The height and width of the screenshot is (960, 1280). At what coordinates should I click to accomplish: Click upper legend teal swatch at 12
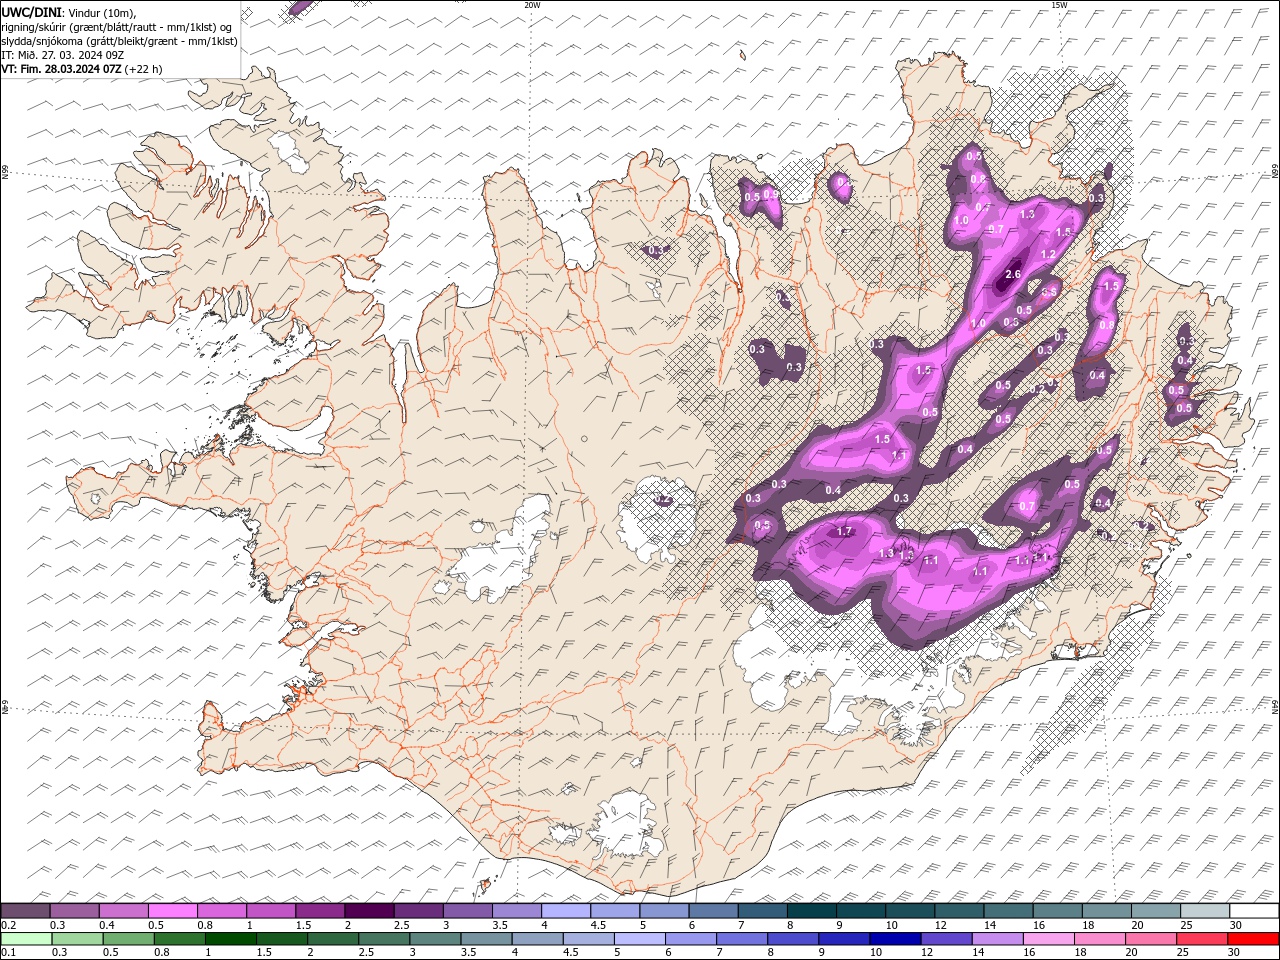958,911
